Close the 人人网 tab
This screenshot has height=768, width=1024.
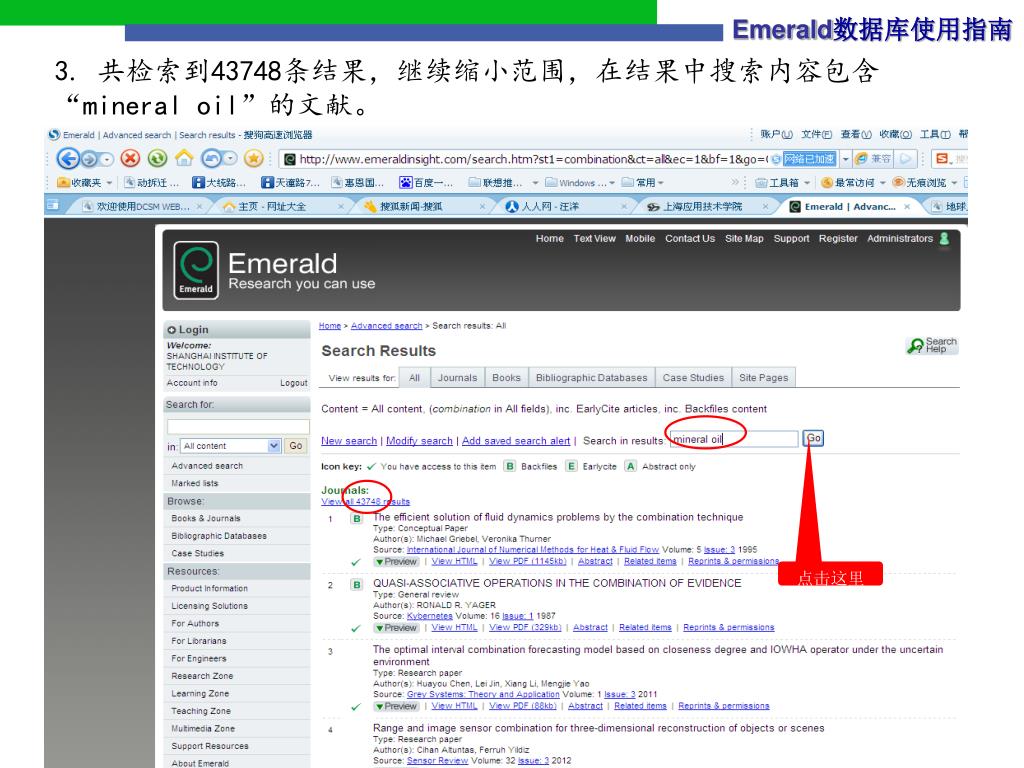coord(624,206)
